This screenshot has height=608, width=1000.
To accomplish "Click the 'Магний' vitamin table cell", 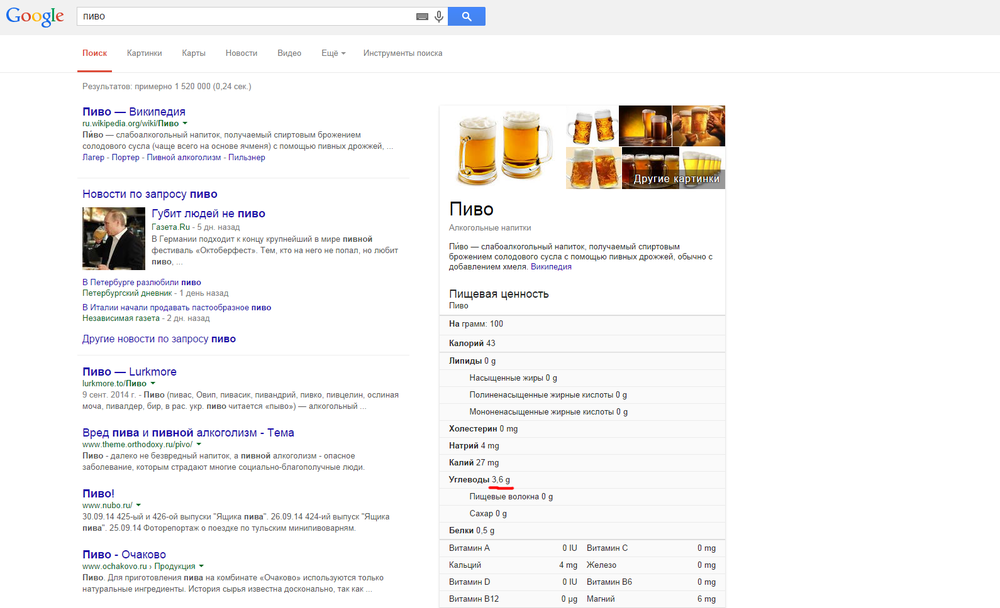I will (601, 599).
